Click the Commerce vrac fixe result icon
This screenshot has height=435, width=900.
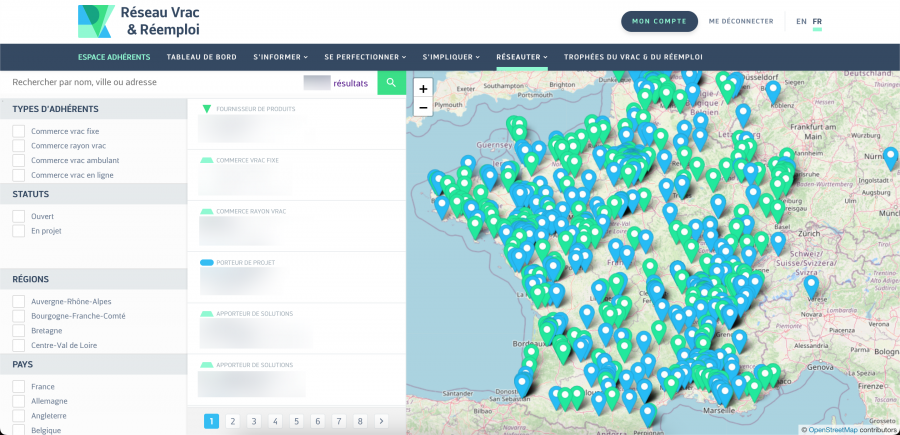point(207,160)
